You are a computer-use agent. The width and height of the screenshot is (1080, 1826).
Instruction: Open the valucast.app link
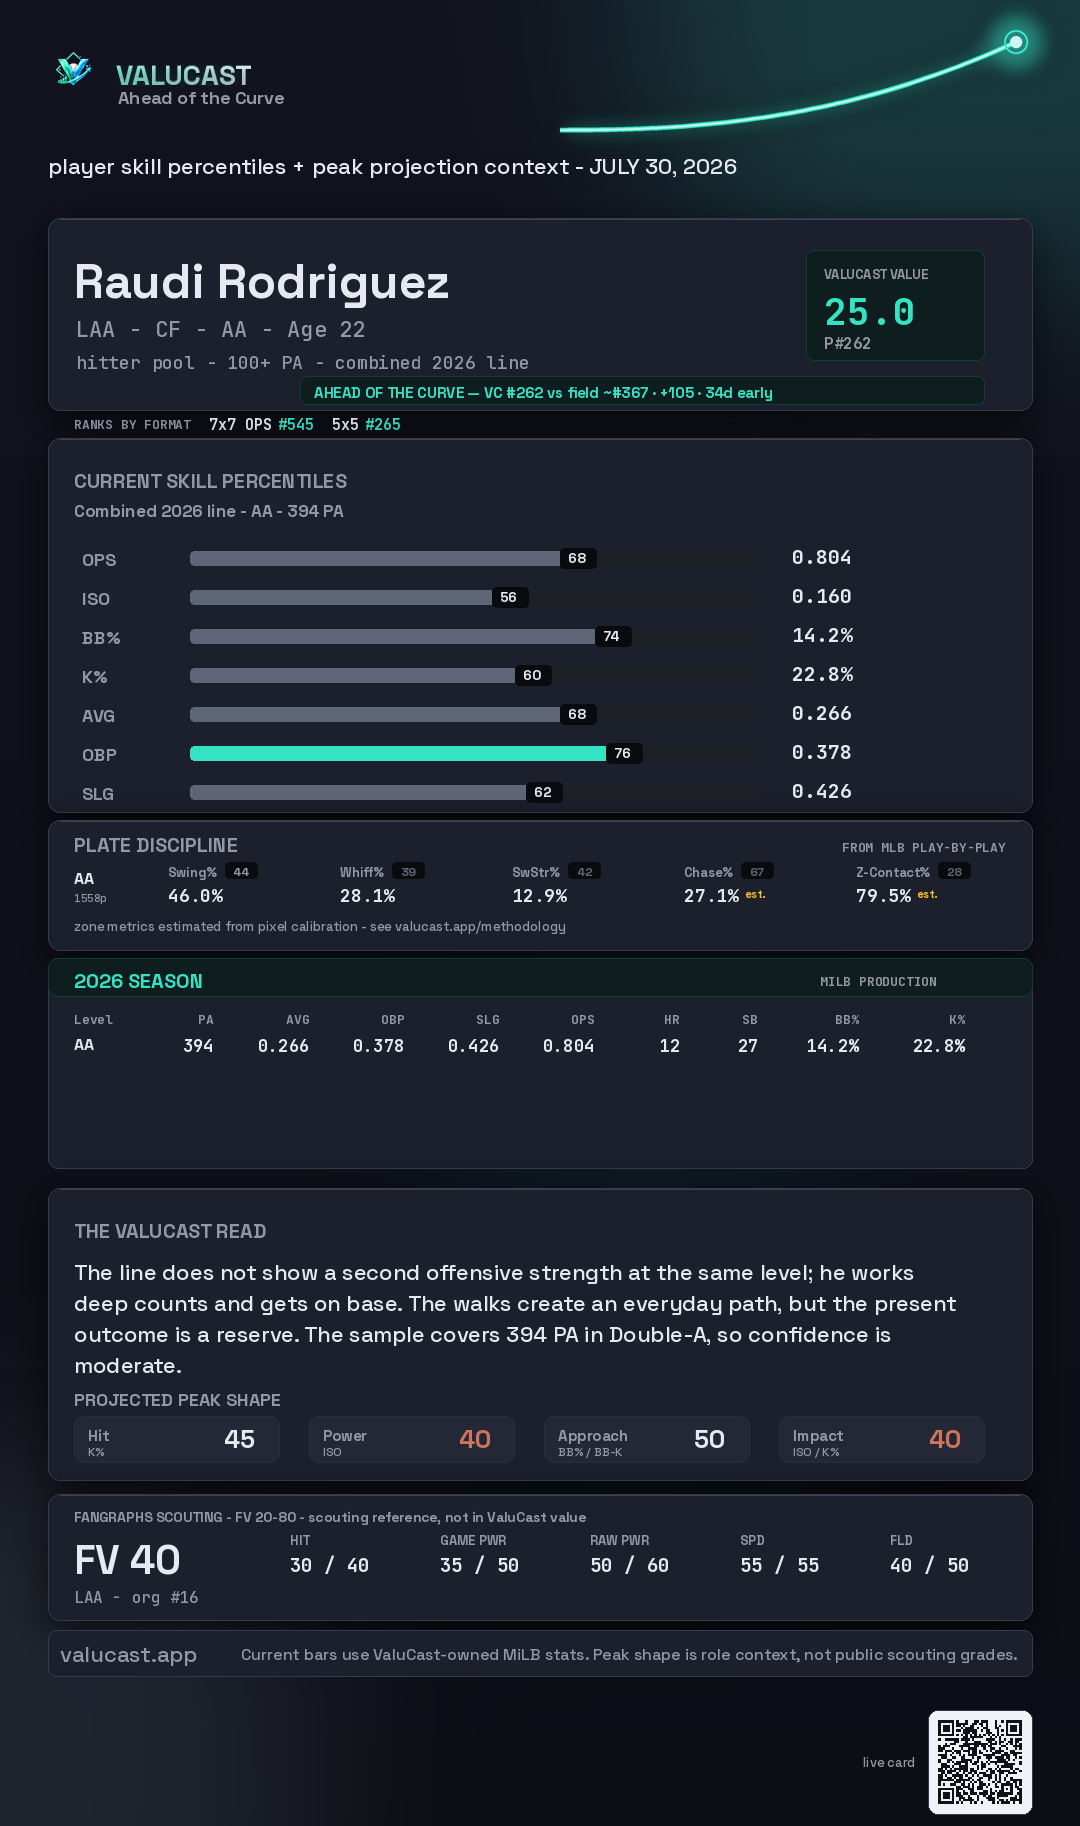pyautogui.click(x=128, y=1655)
